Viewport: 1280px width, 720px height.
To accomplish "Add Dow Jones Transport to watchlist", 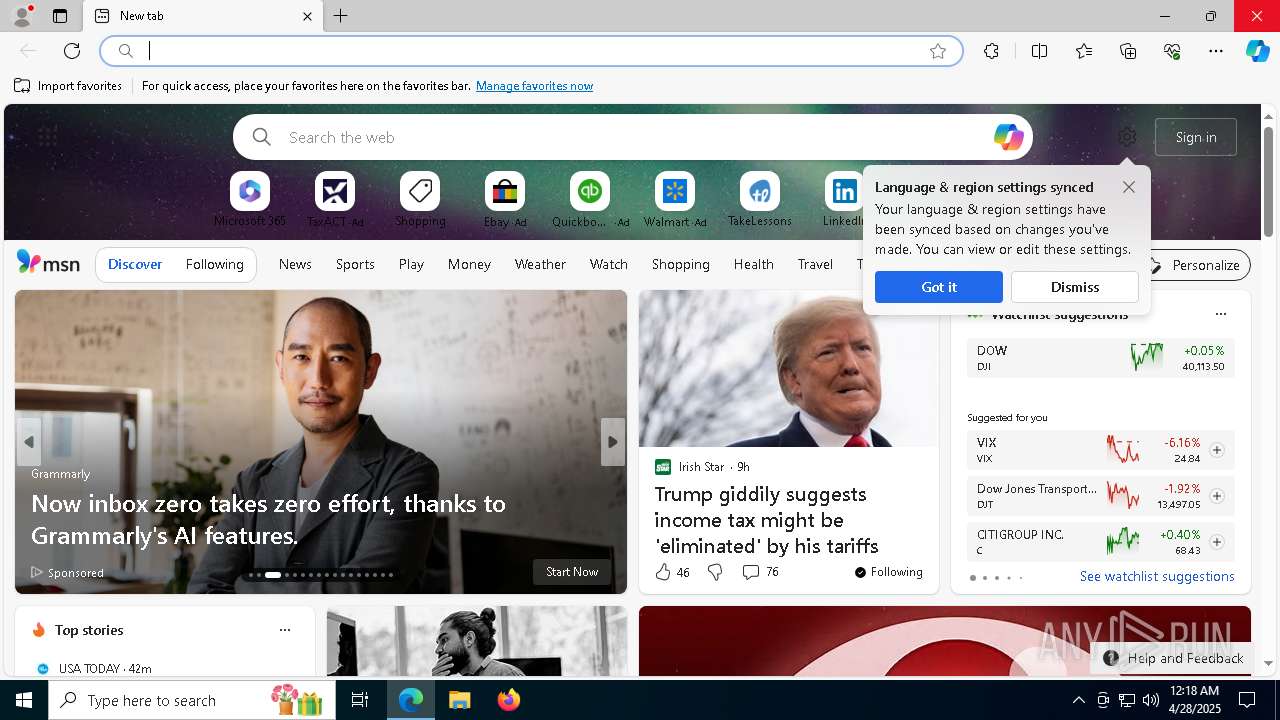I will click(x=1217, y=496).
